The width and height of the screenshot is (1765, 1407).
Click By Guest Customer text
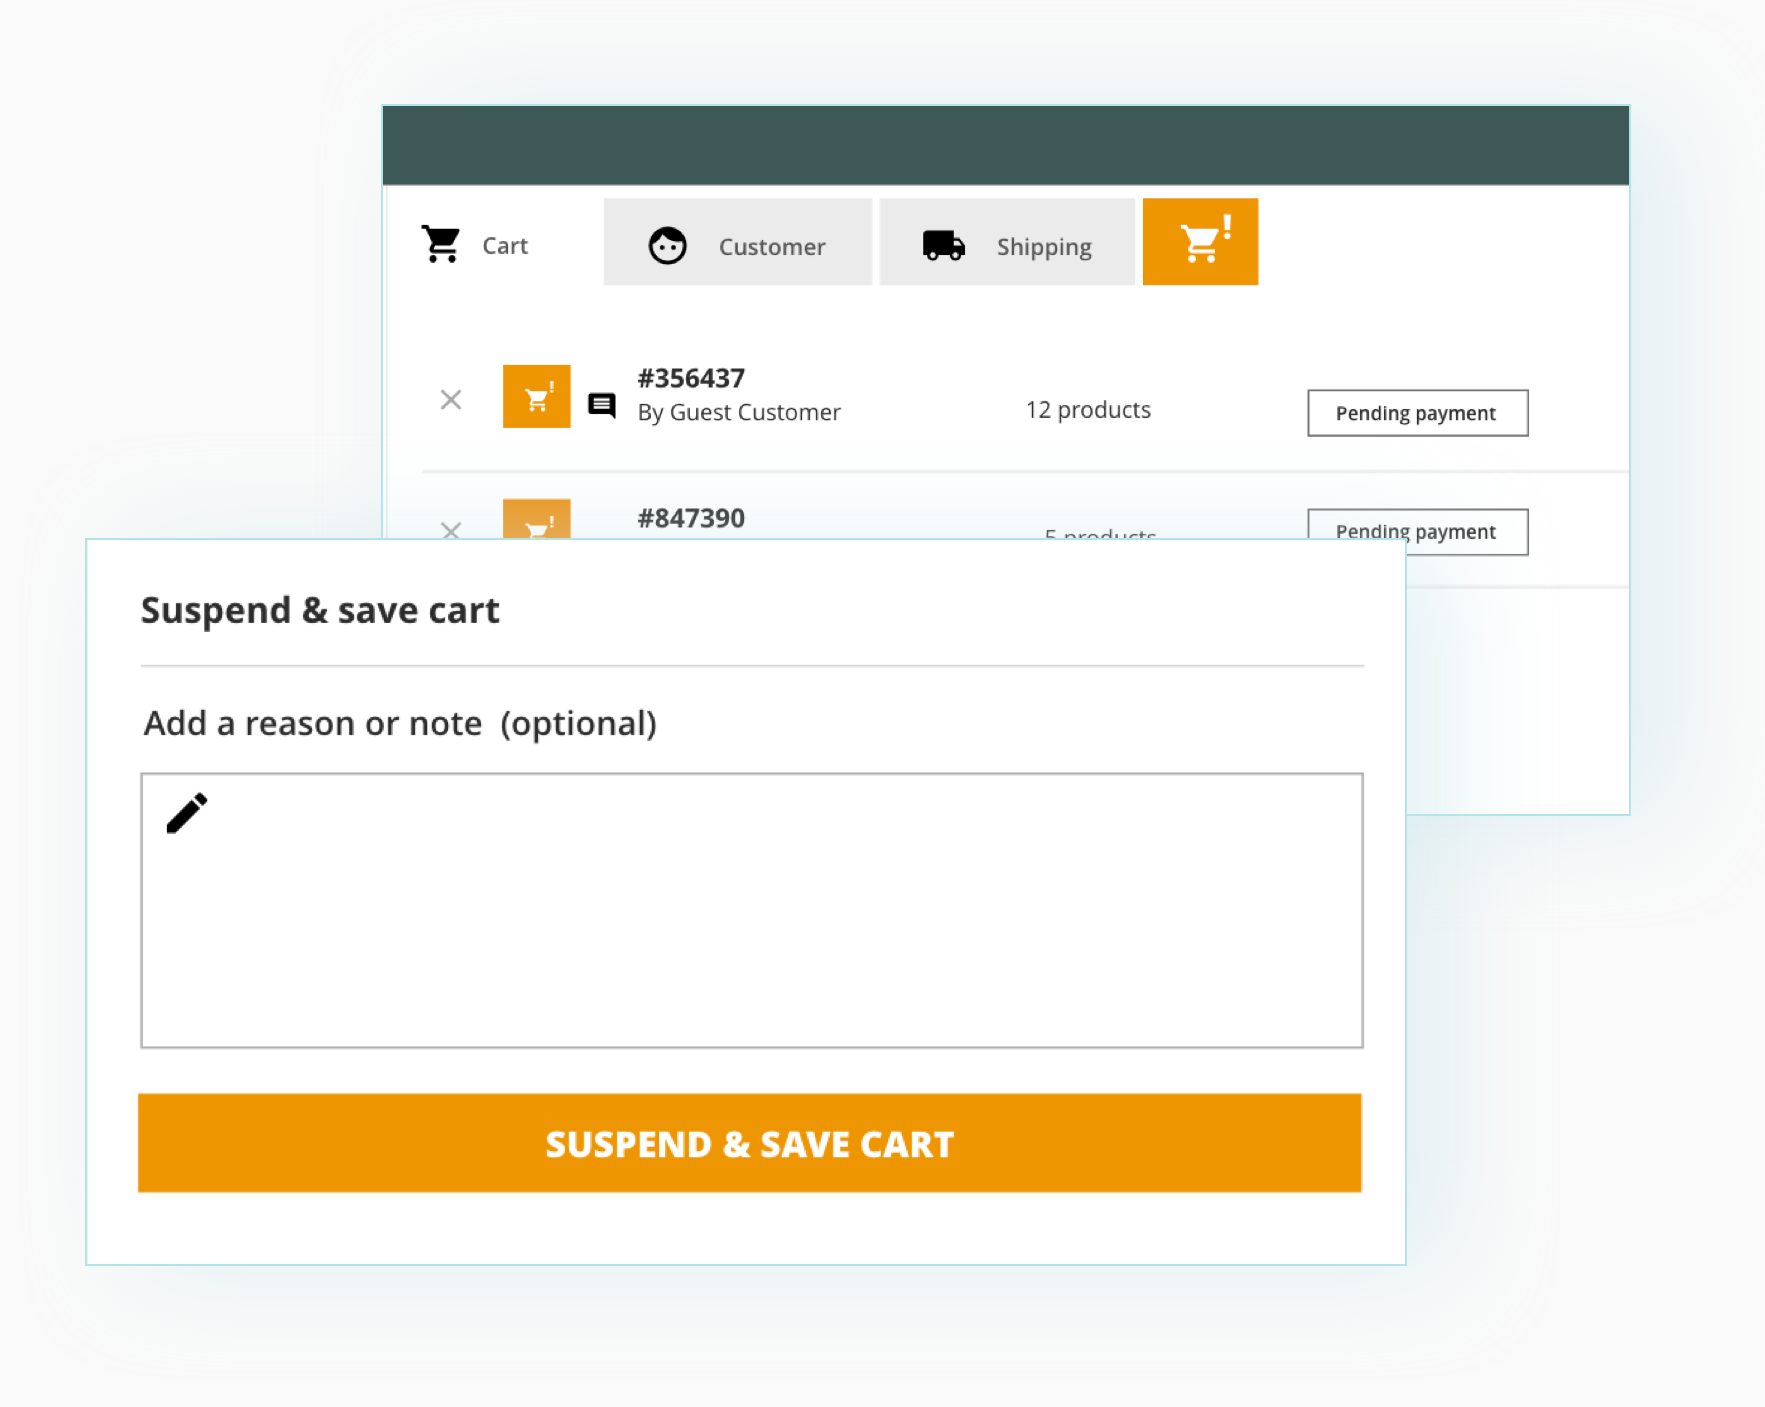click(739, 412)
